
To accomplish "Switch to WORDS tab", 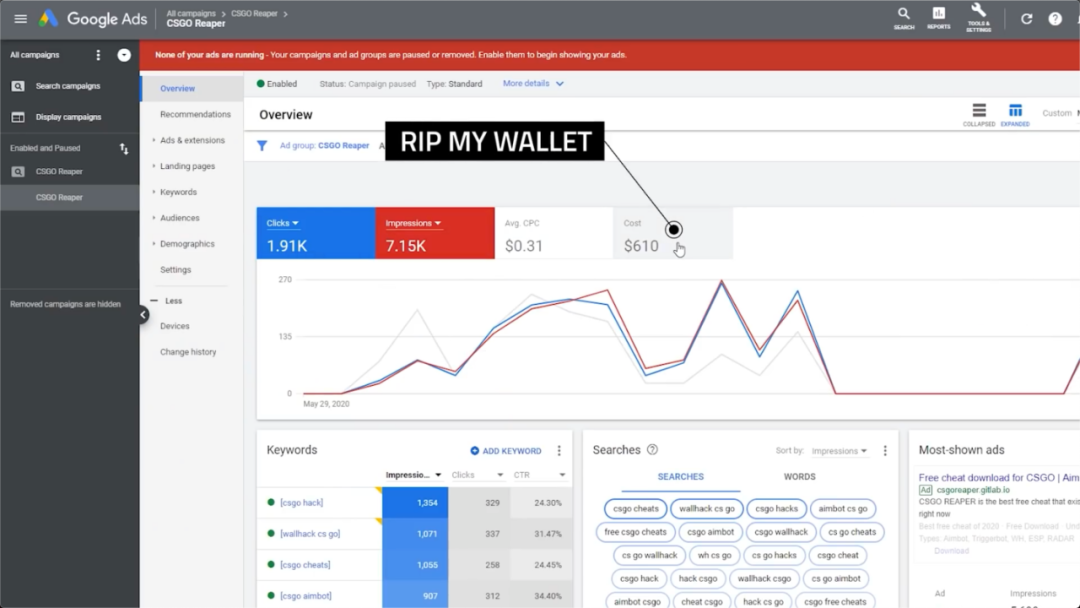I will click(x=799, y=476).
